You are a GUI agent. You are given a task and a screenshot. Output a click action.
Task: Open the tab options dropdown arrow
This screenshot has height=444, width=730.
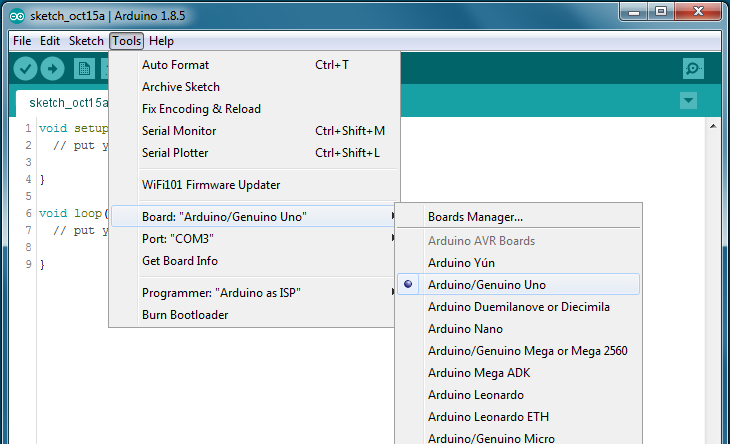688,100
